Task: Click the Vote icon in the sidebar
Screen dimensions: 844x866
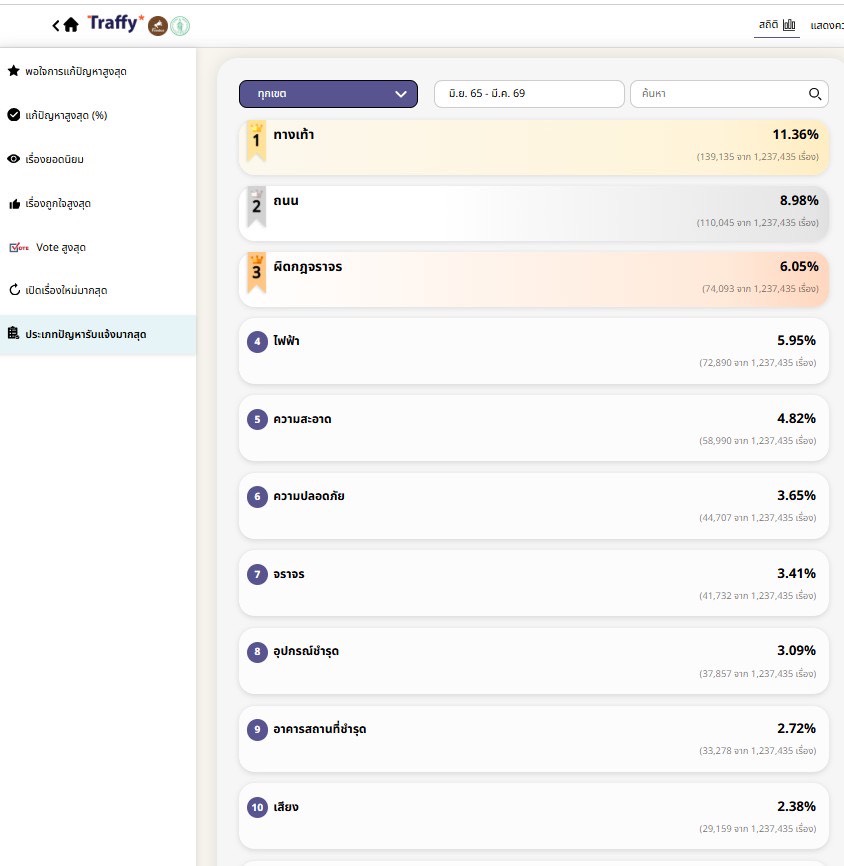Action: coord(18,247)
